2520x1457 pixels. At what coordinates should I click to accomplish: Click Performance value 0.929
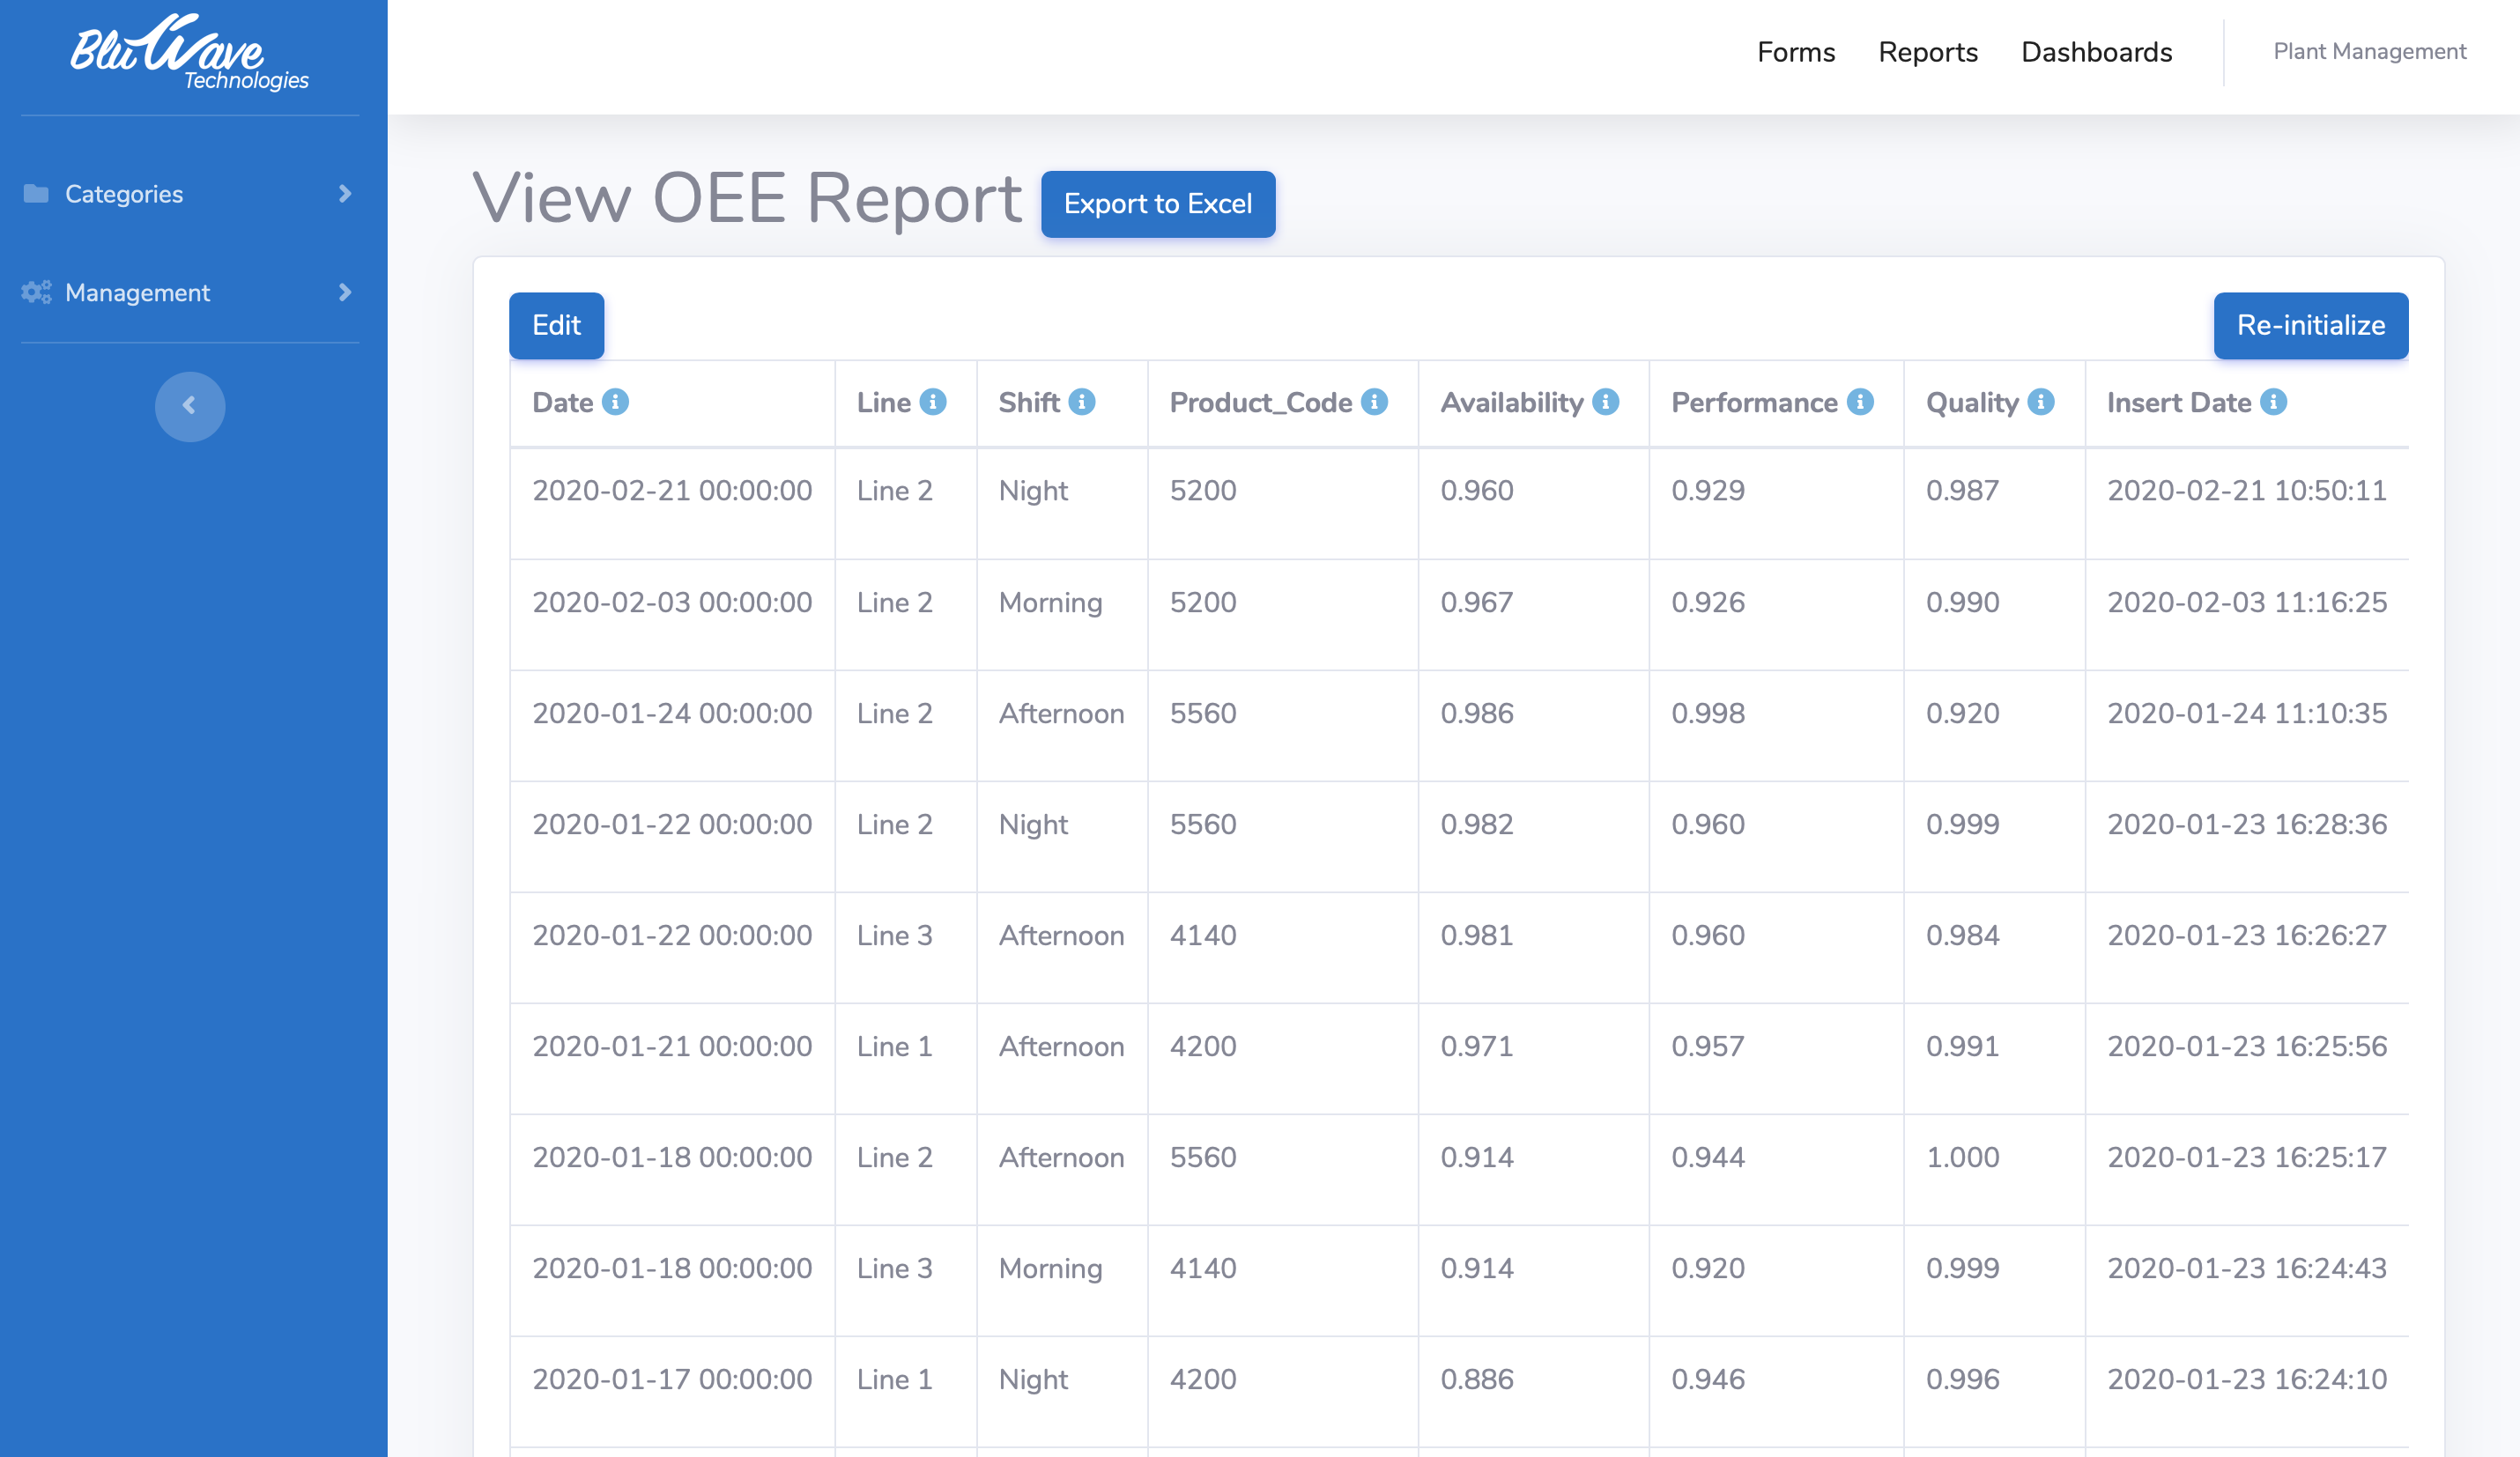click(1707, 490)
